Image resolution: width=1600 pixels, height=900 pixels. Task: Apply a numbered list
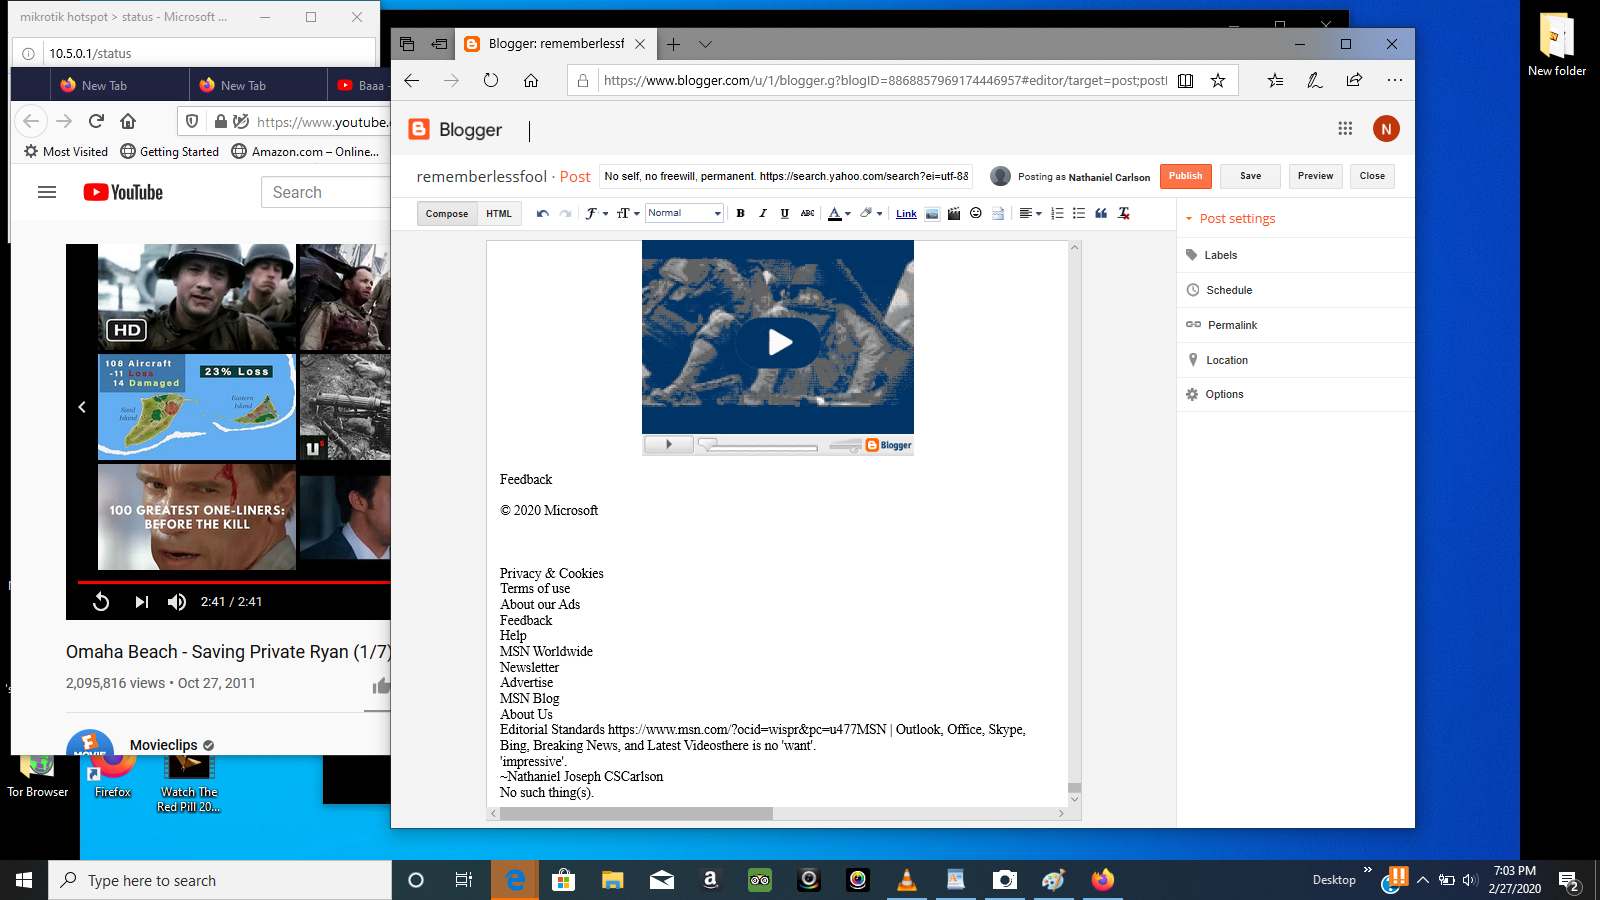[x=1057, y=213]
